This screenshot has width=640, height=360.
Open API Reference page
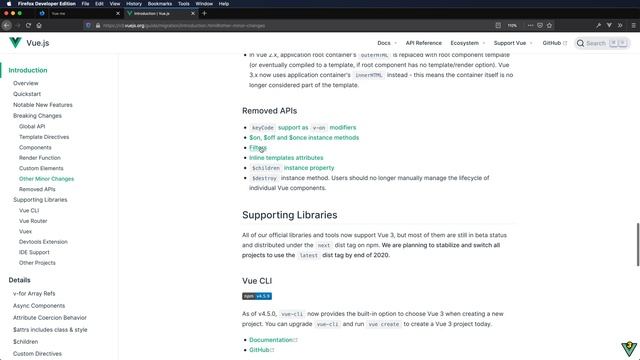424,43
